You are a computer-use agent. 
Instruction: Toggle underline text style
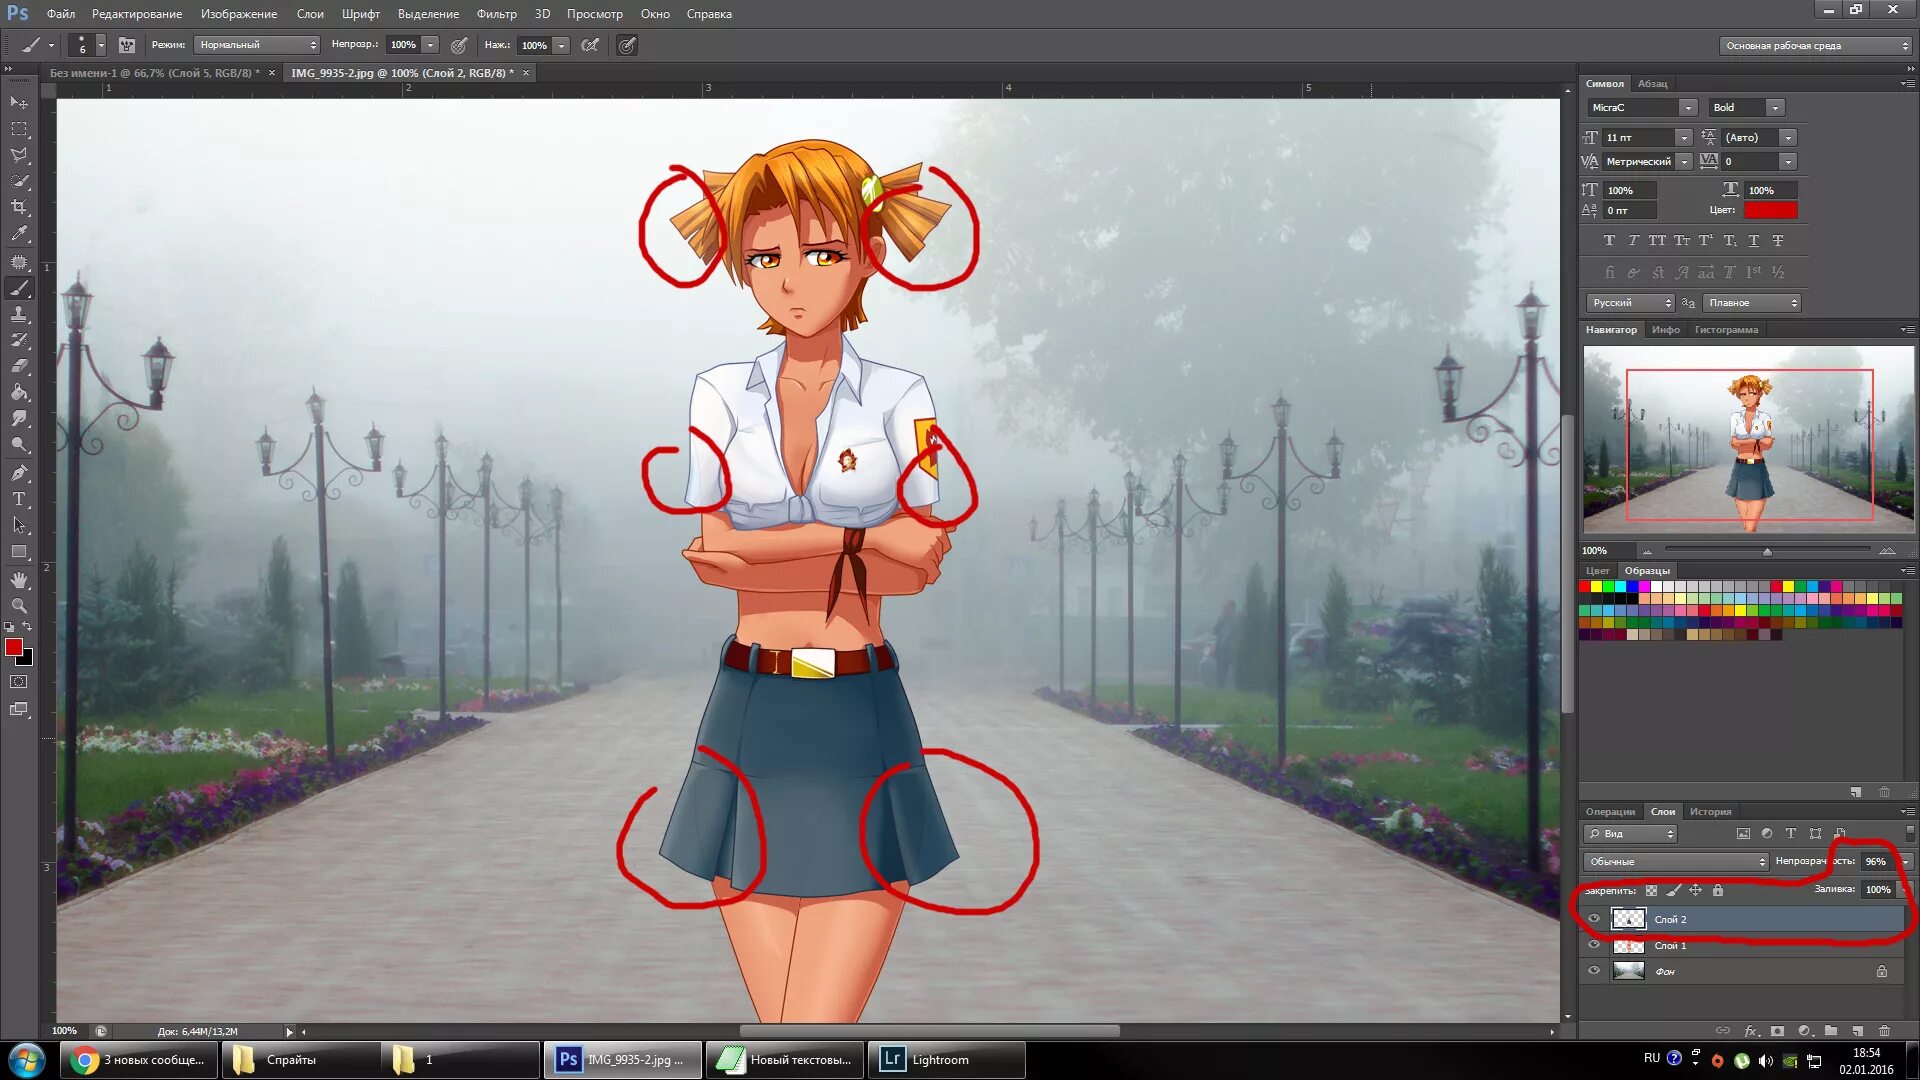click(x=1754, y=240)
